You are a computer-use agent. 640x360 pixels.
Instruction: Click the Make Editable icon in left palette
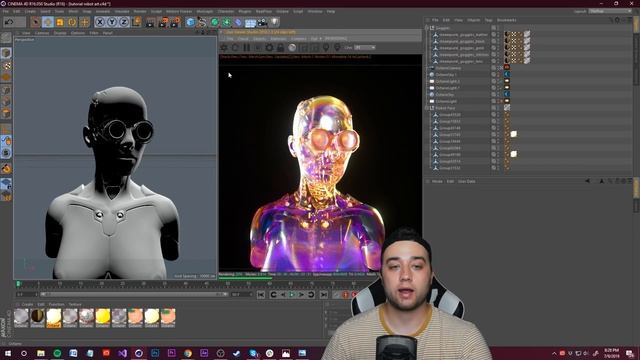point(6,38)
